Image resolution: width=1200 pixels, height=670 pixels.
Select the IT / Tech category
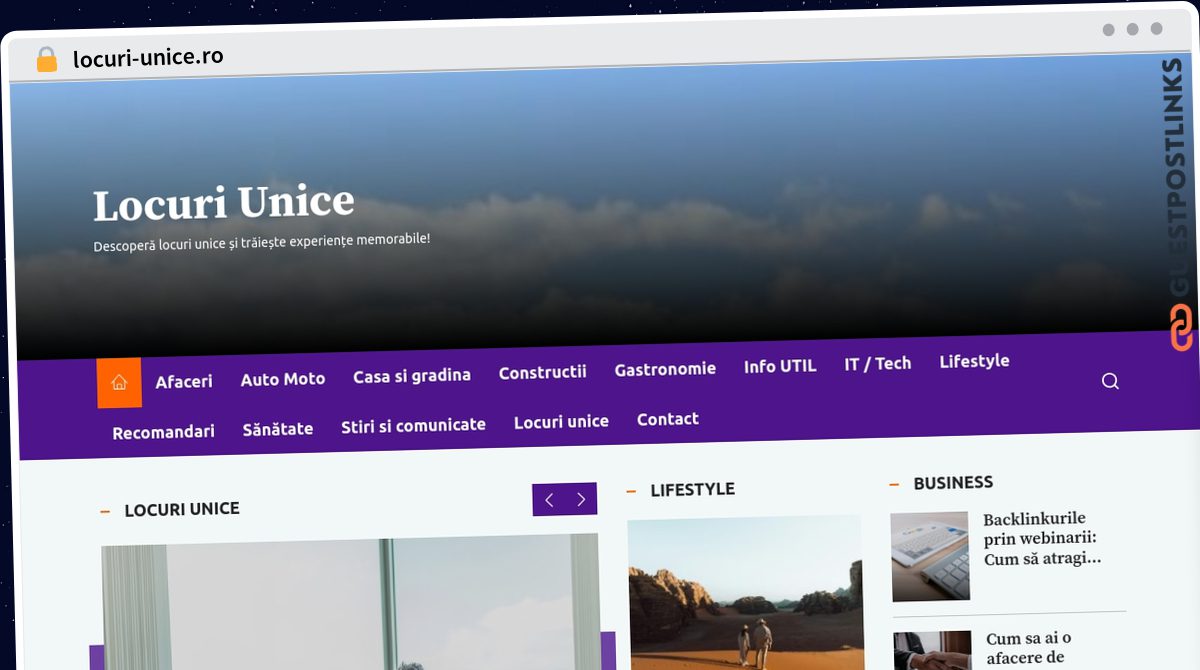click(878, 364)
